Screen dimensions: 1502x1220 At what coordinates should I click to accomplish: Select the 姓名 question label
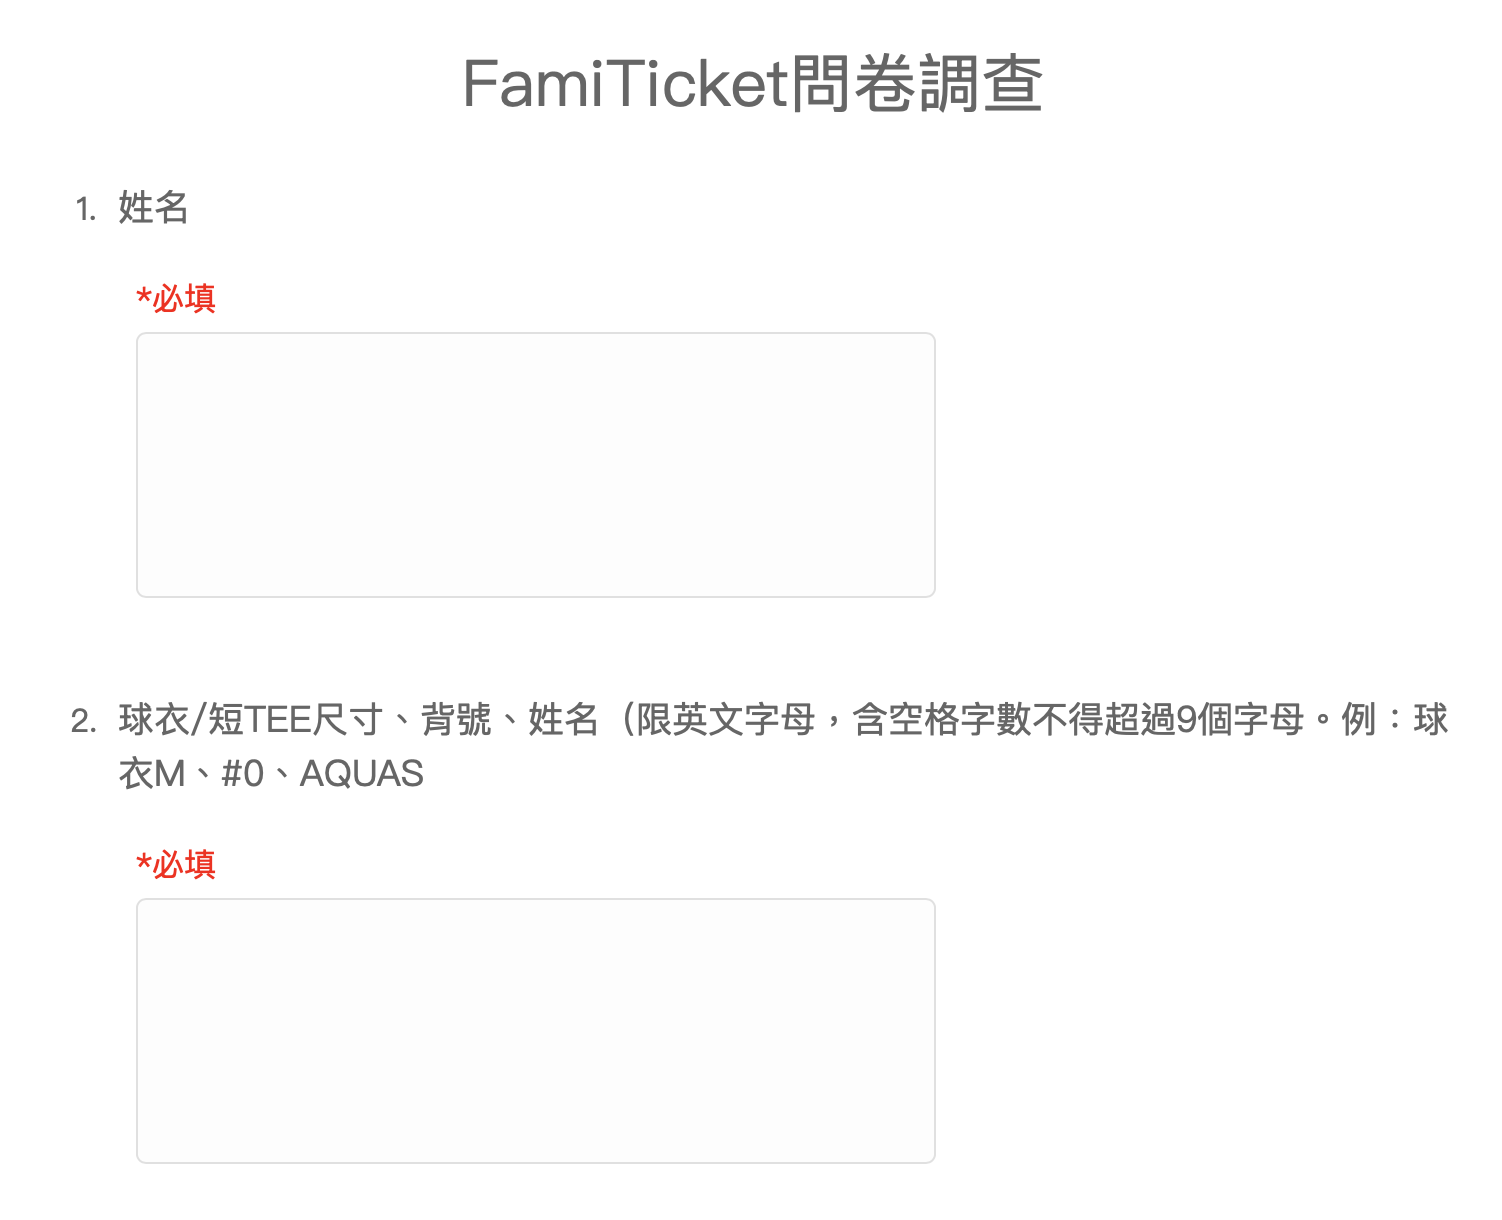tap(153, 208)
